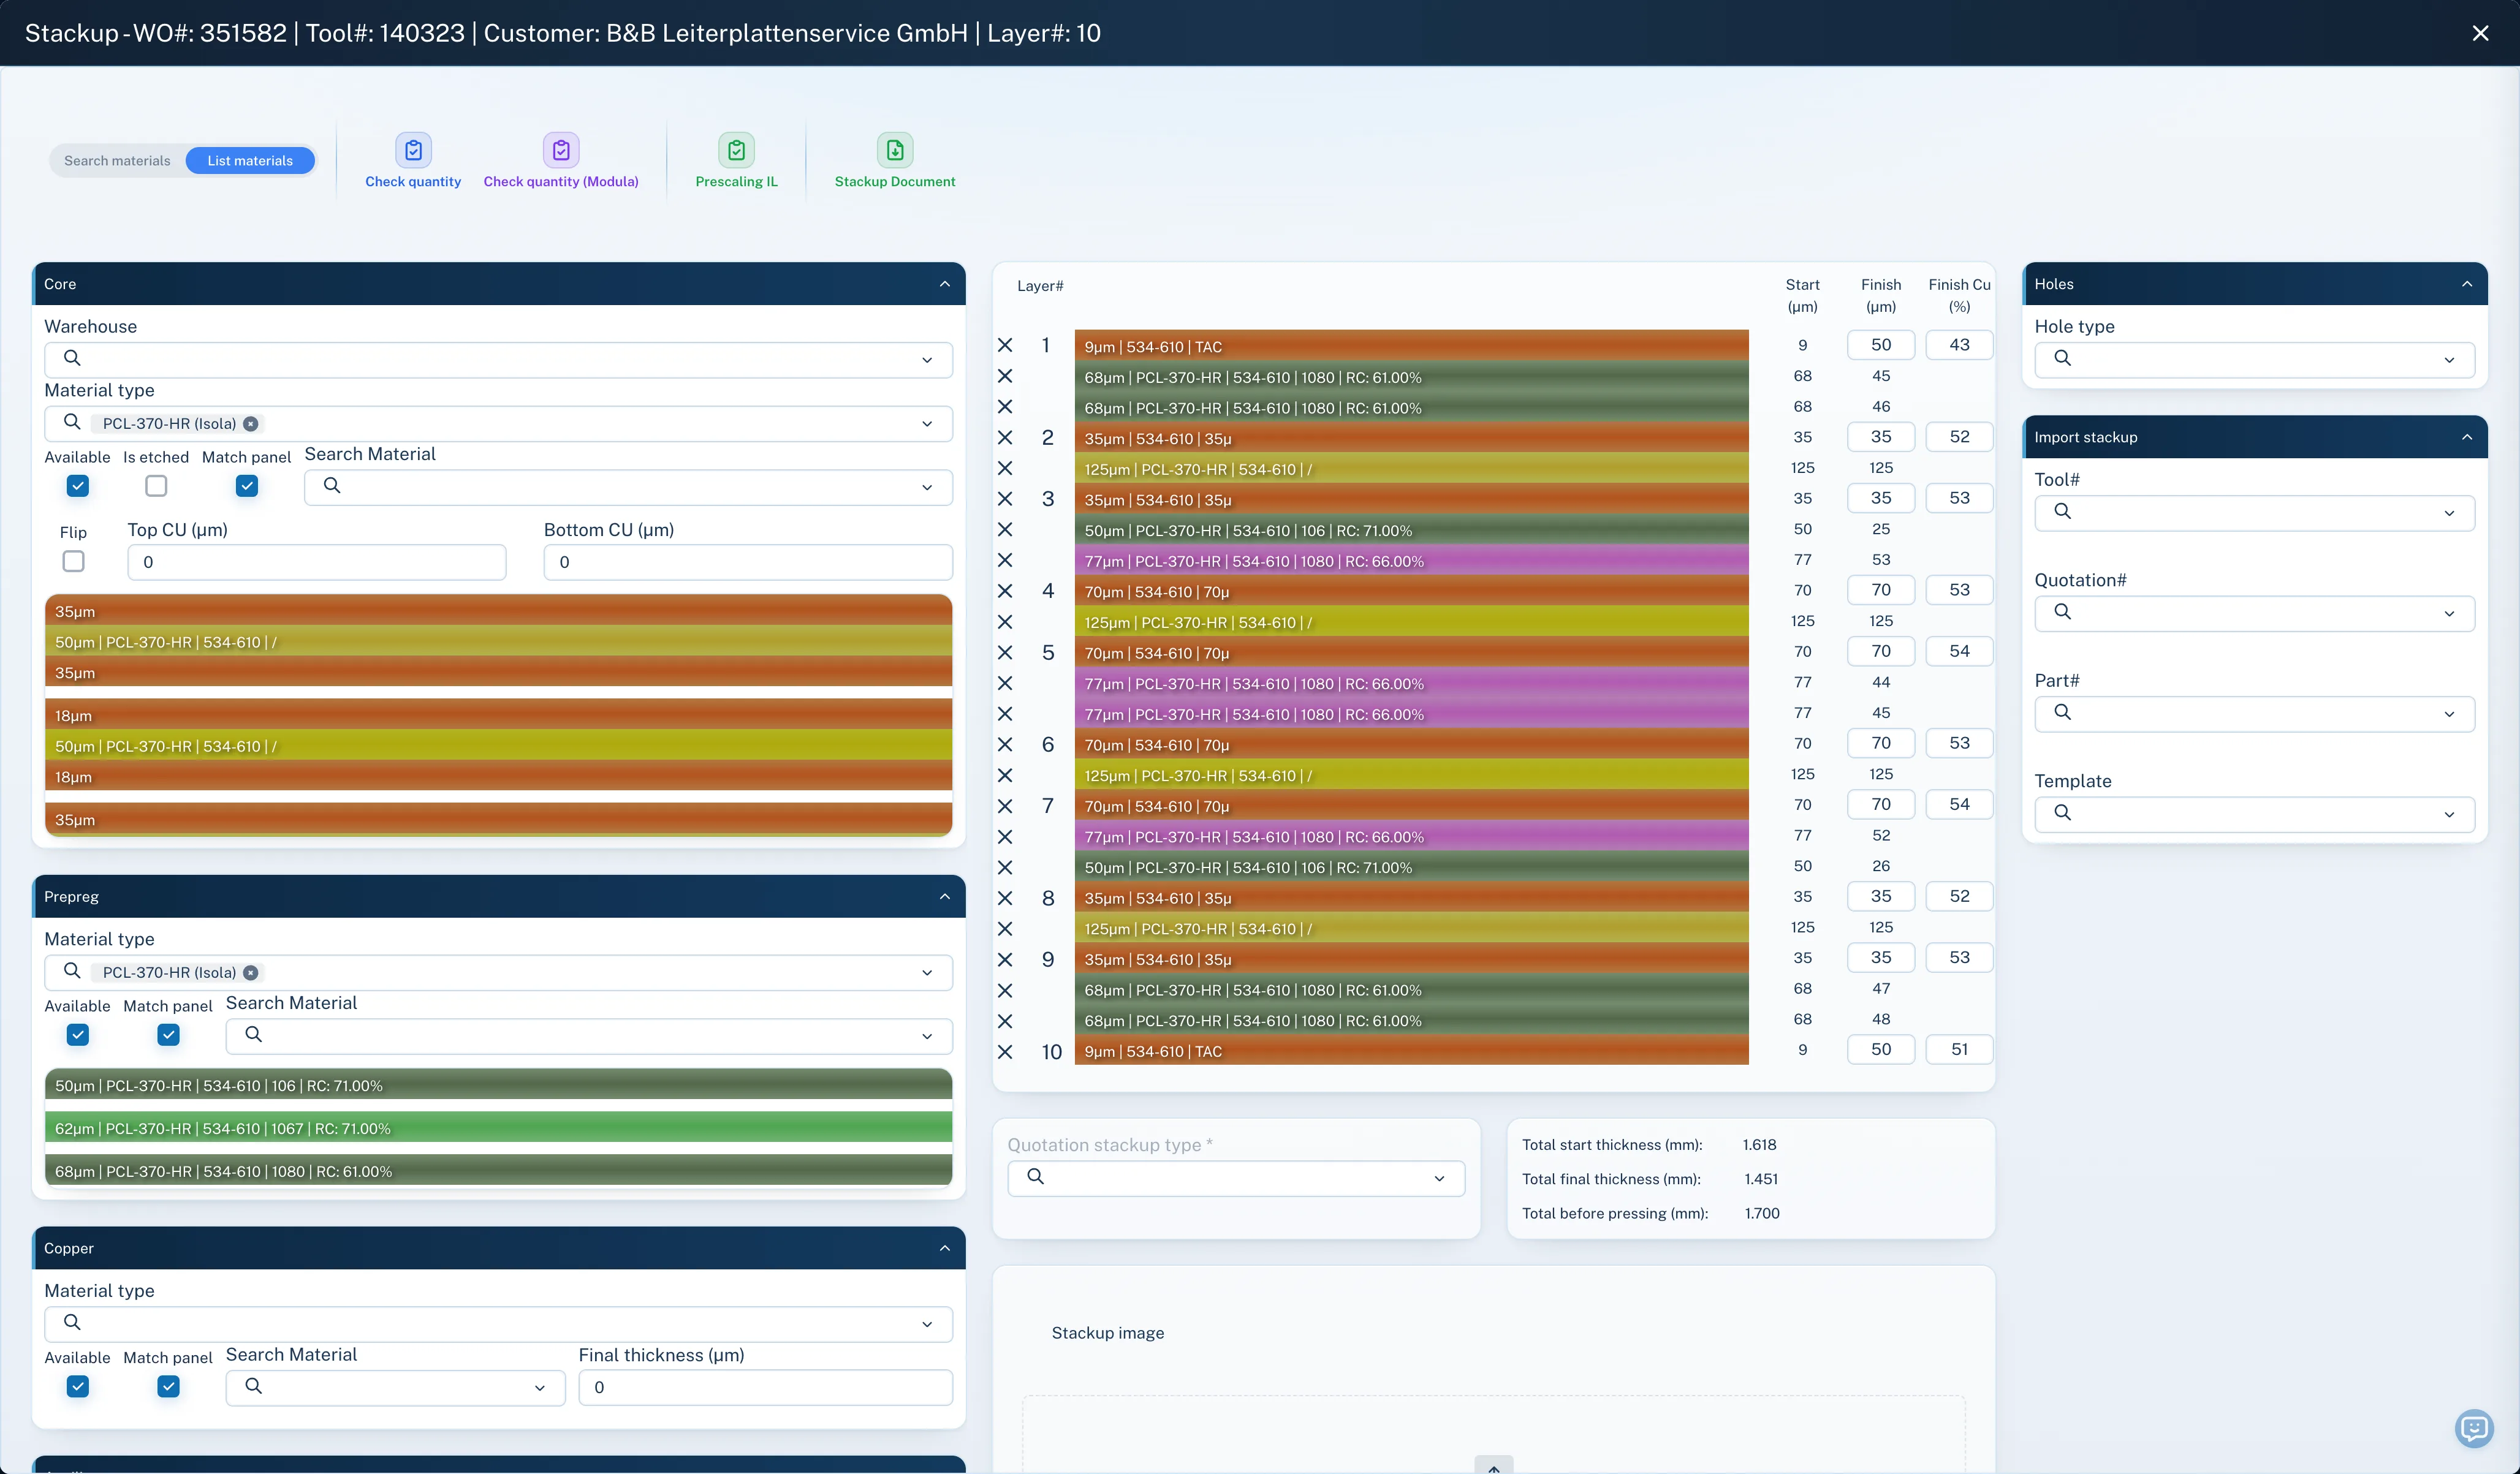Toggle Match panel checkbox in Core
Screen dimensions: 2520x1474
coord(247,486)
